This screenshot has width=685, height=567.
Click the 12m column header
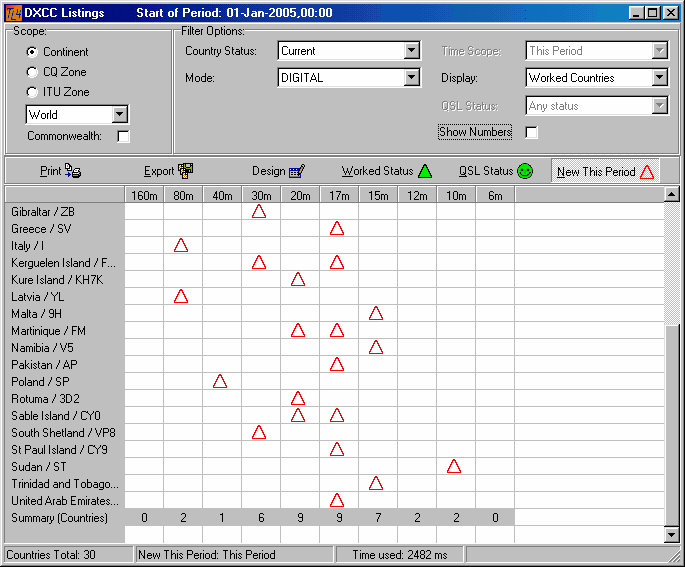417,196
